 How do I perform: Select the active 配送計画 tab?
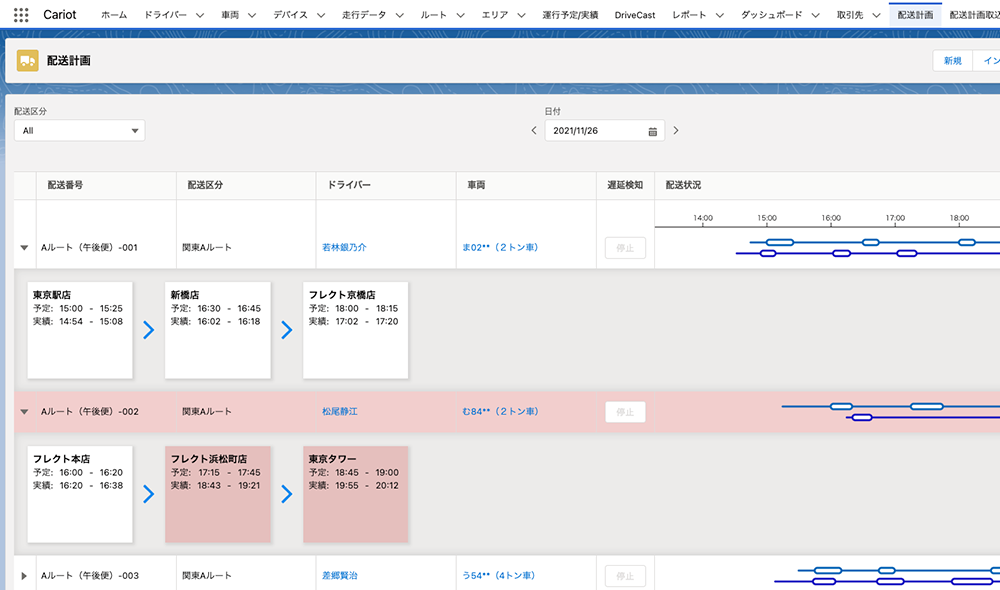point(915,15)
